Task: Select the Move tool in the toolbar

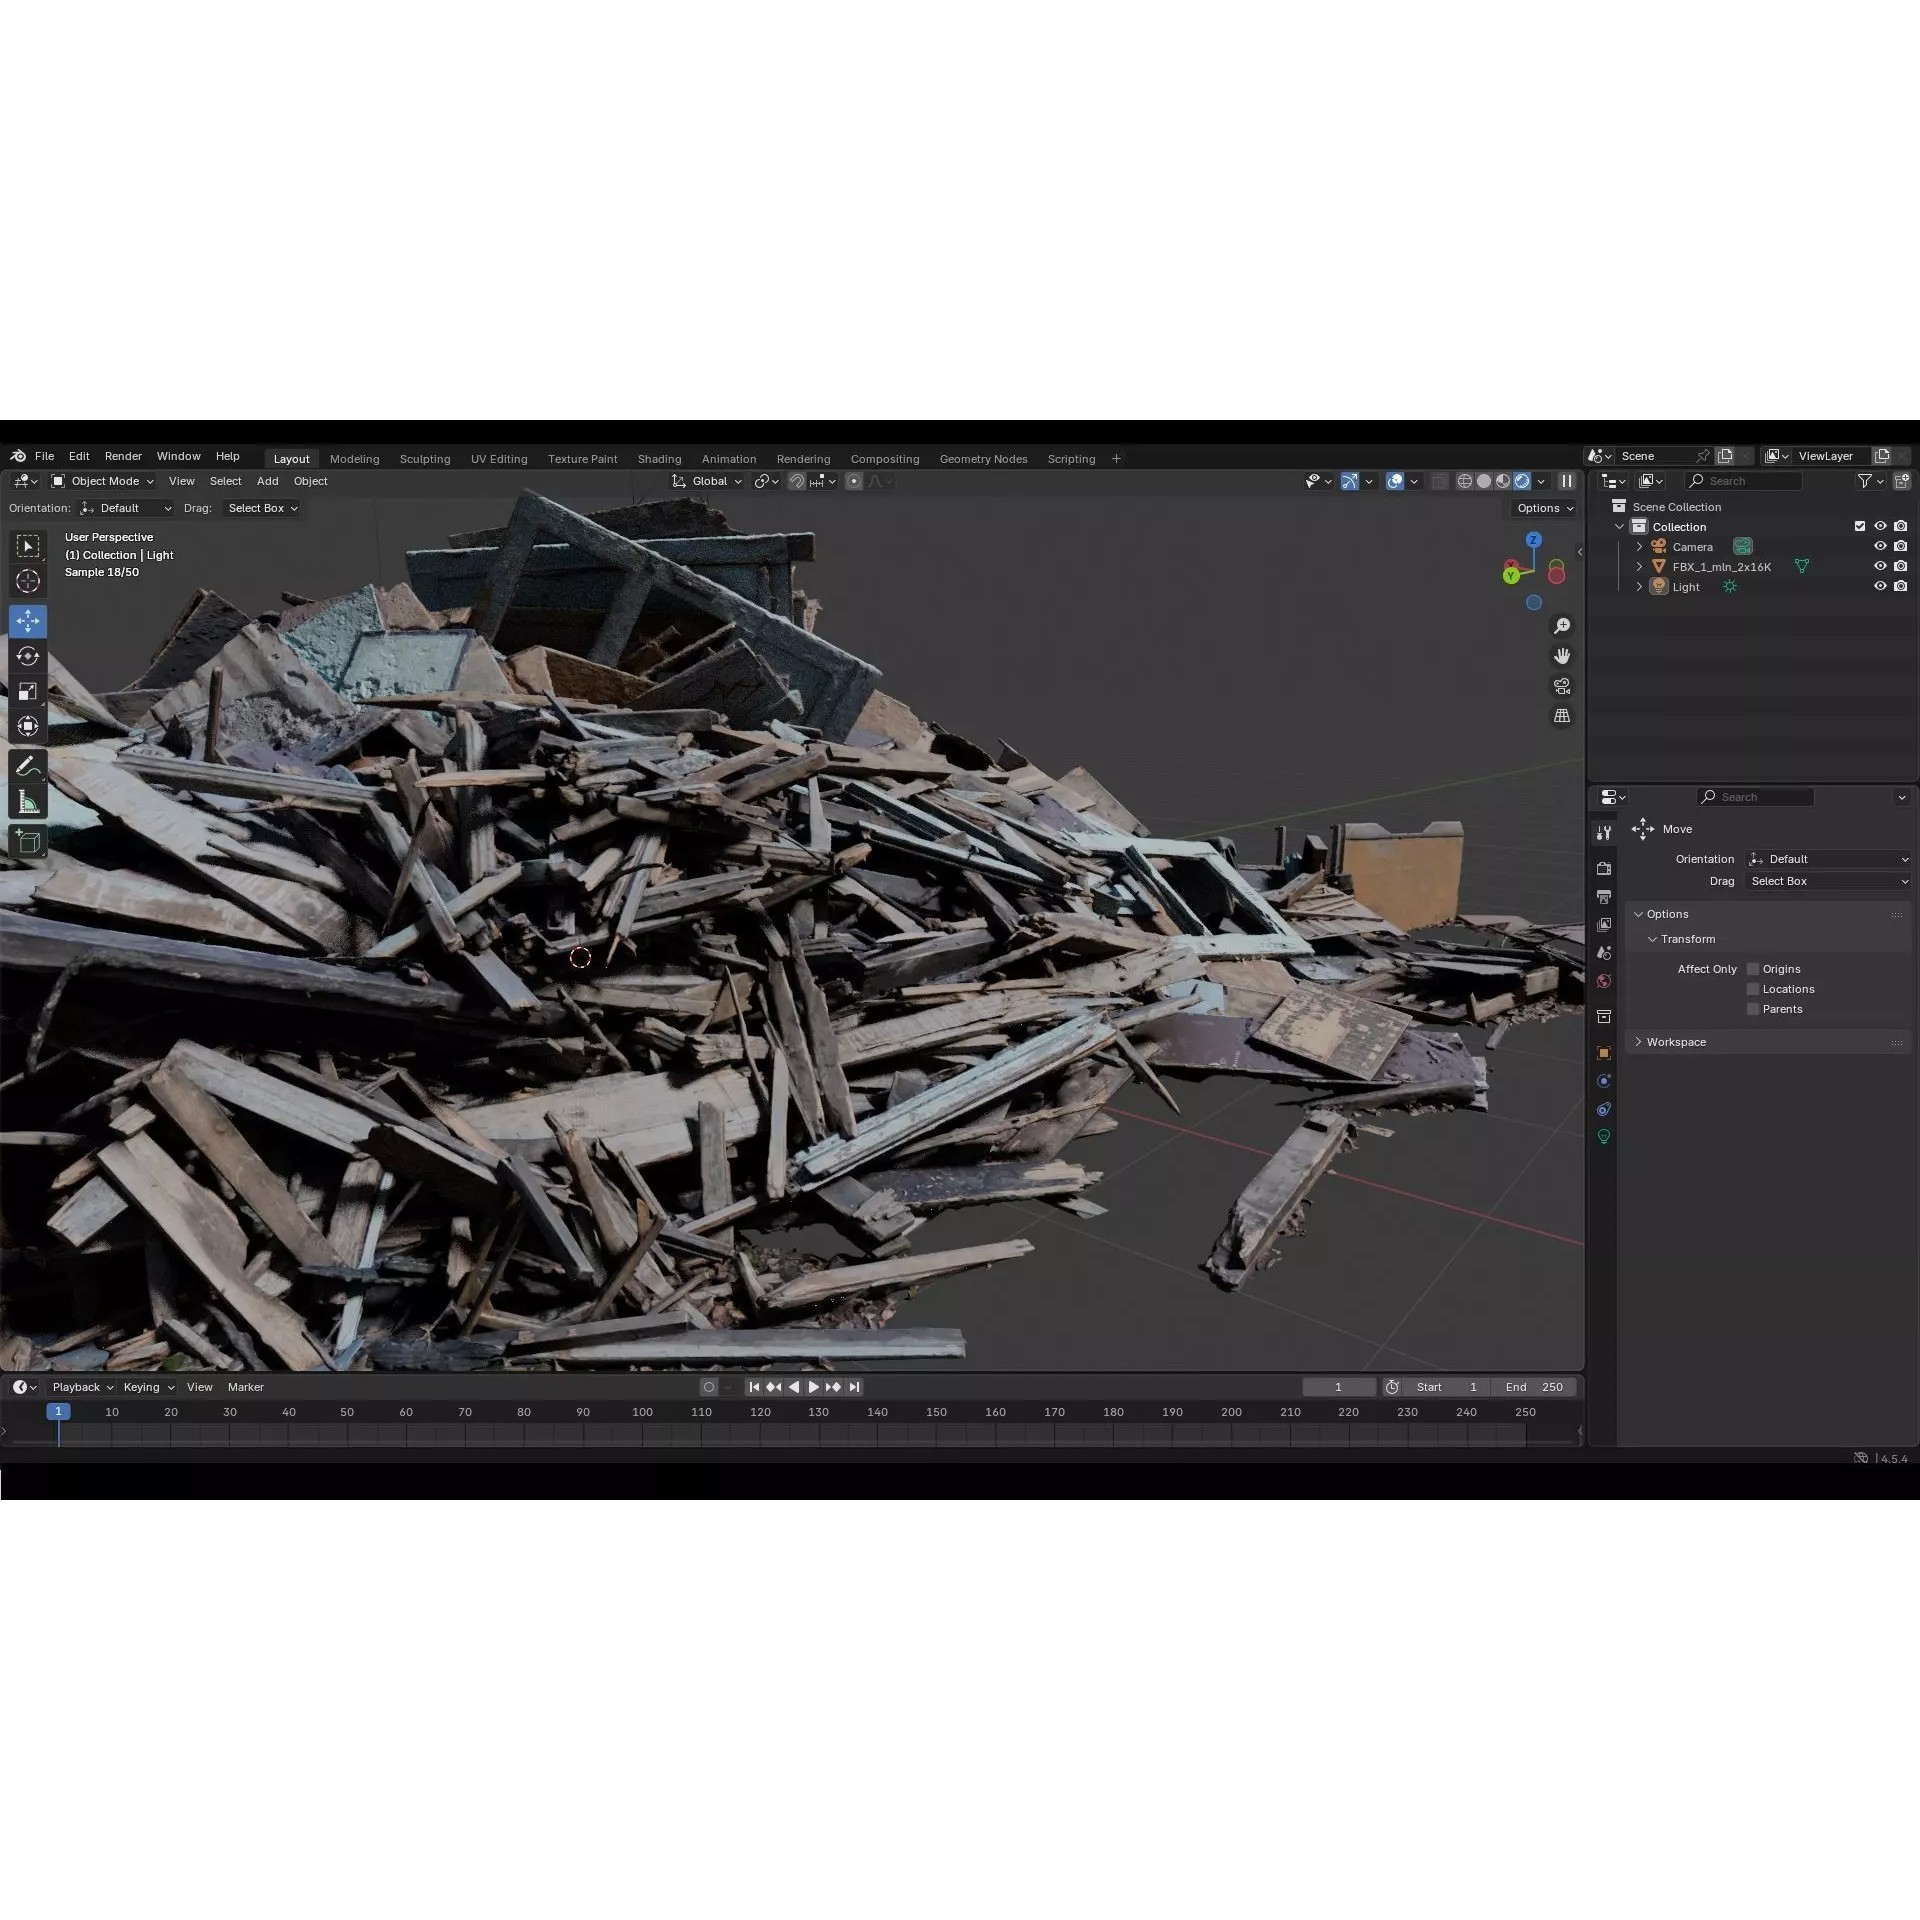Action: tap(28, 621)
